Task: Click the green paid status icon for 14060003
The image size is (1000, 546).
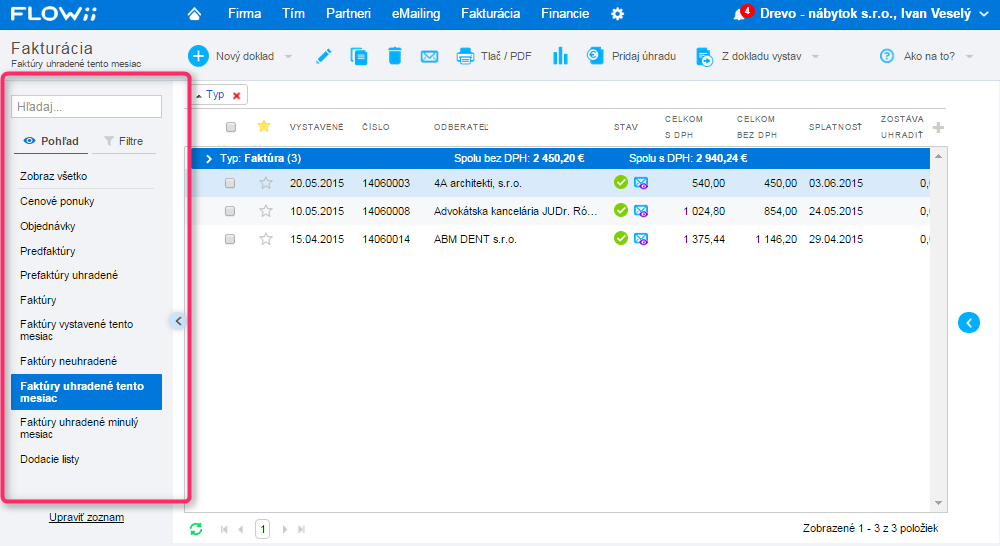Action: click(621, 182)
